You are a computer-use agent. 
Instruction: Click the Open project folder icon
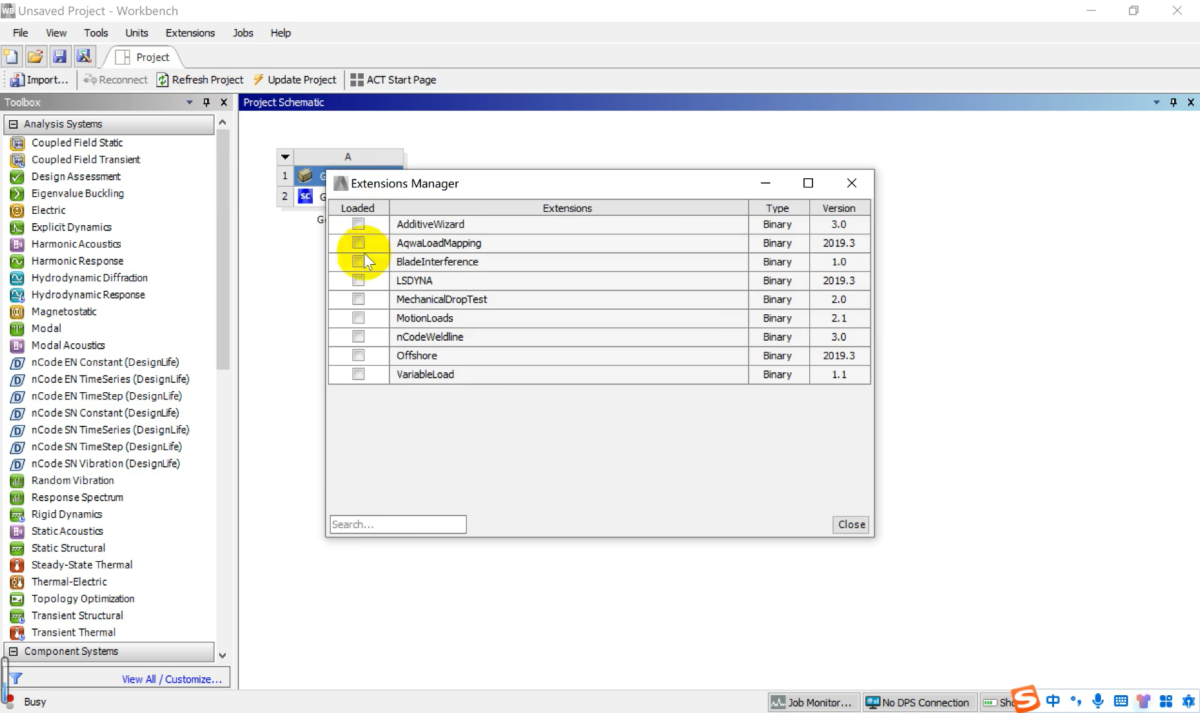point(35,57)
